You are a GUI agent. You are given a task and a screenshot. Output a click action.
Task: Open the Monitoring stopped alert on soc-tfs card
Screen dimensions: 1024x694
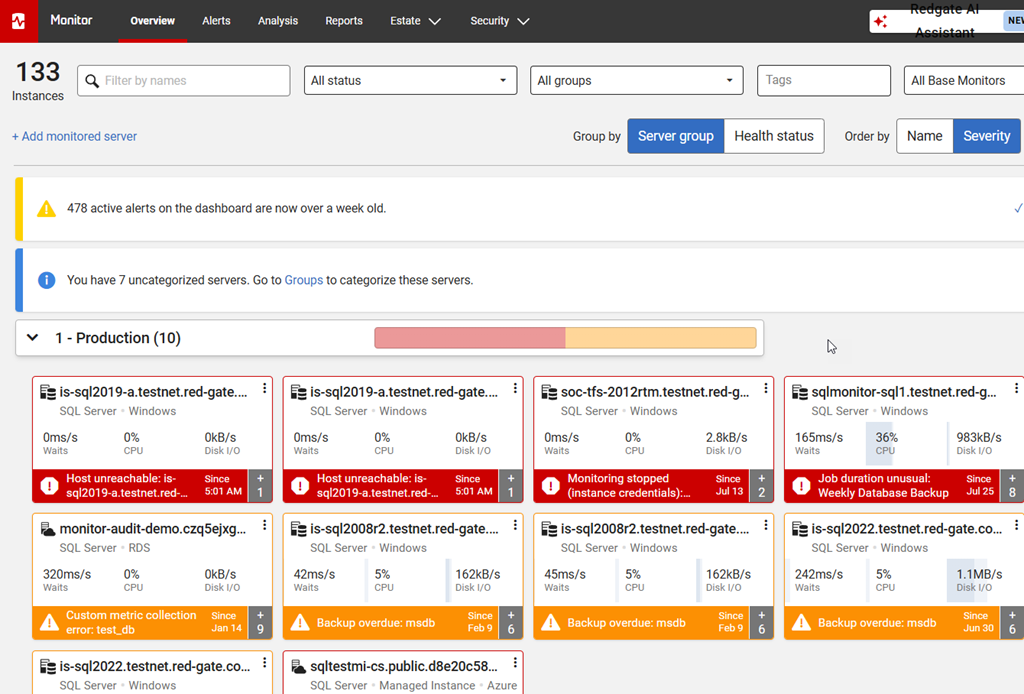click(642, 486)
